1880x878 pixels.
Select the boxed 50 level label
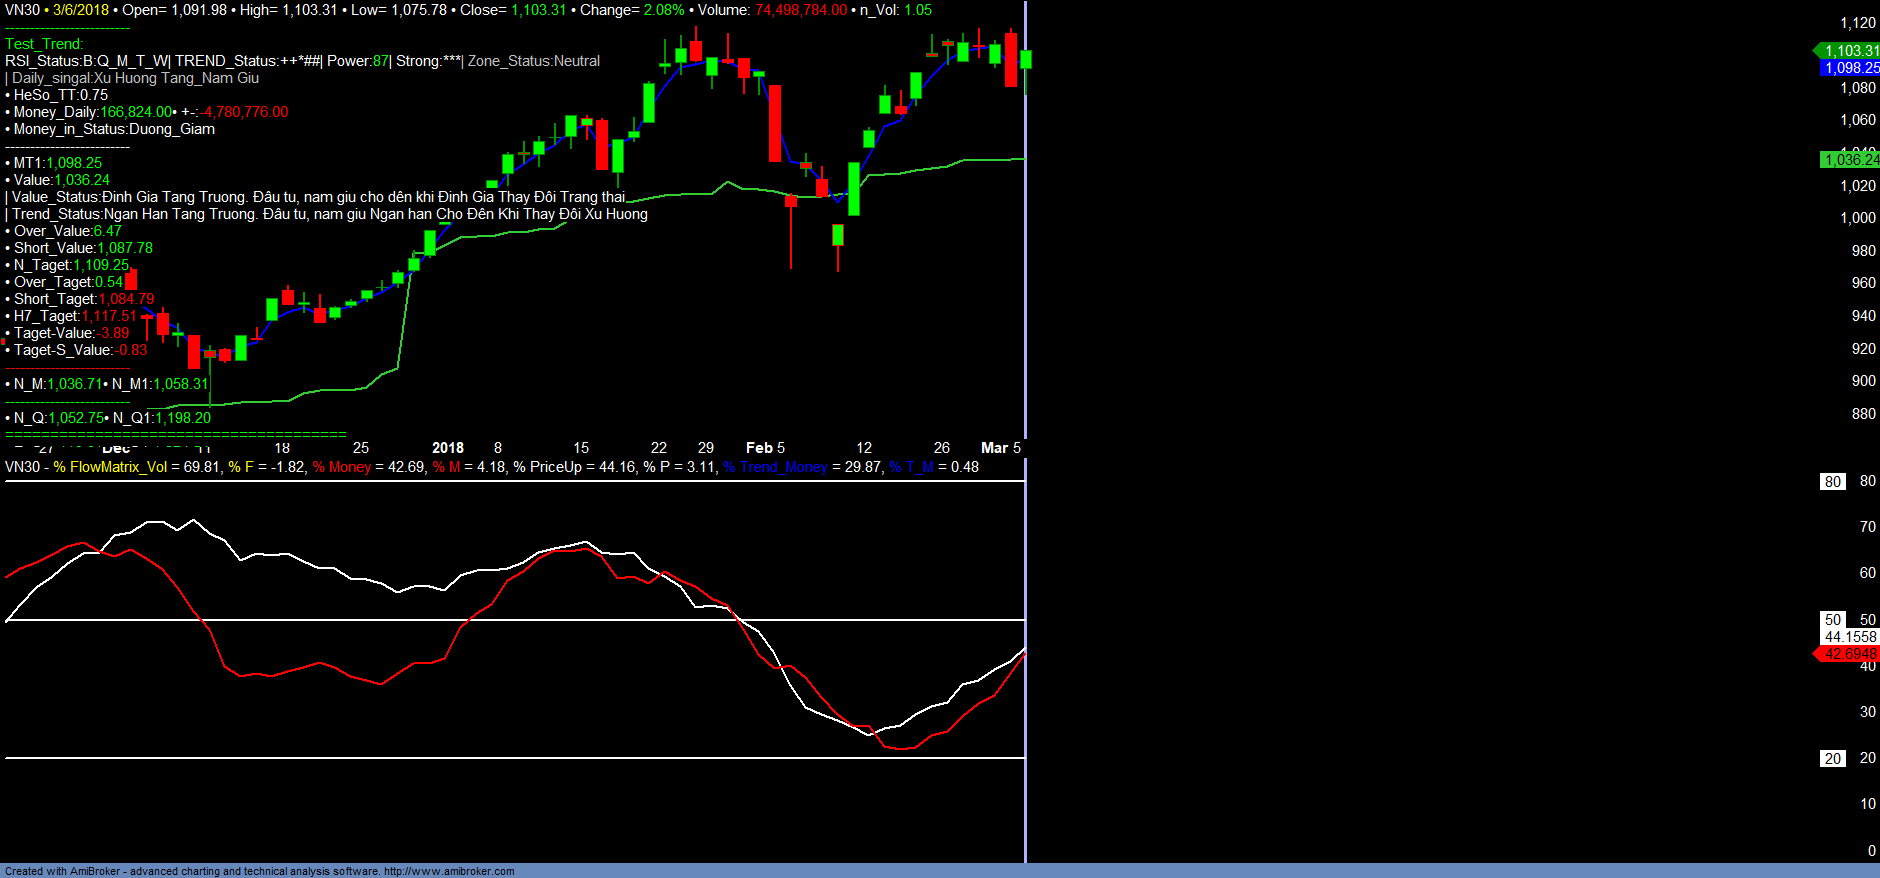tap(1832, 620)
